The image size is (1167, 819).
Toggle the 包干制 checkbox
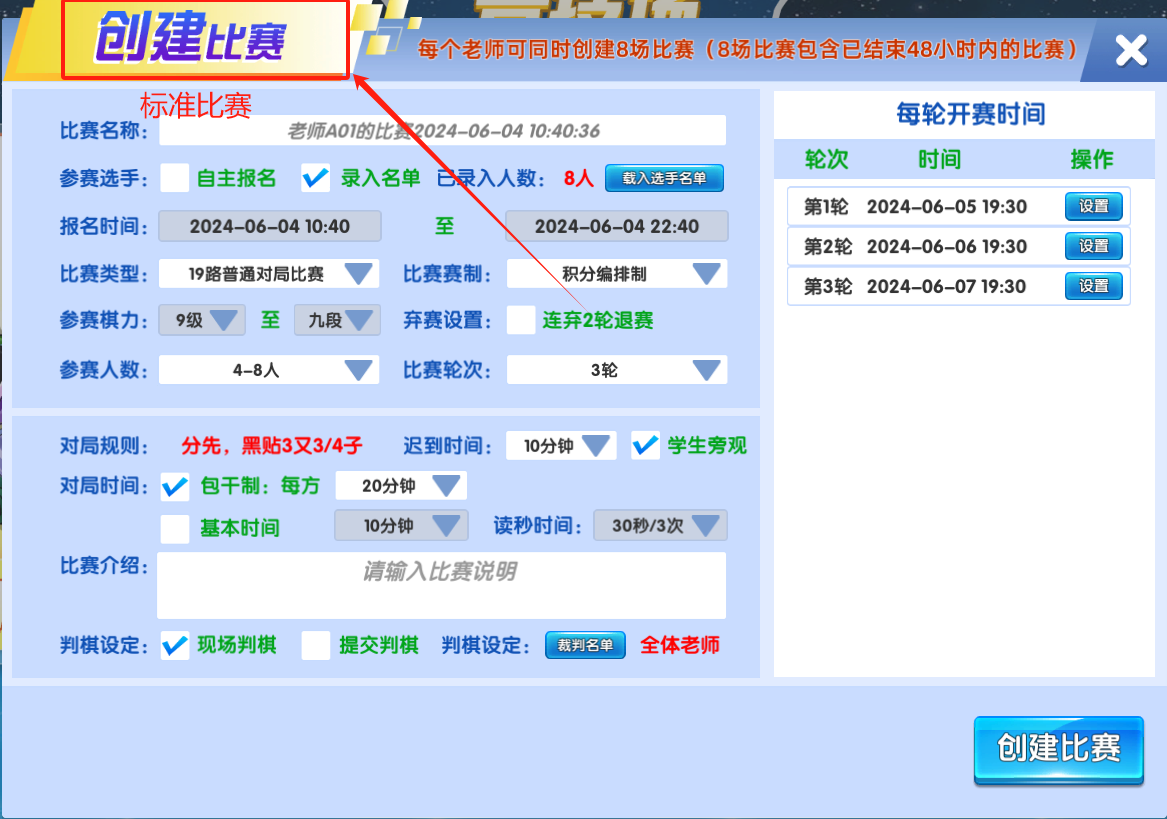tap(175, 487)
